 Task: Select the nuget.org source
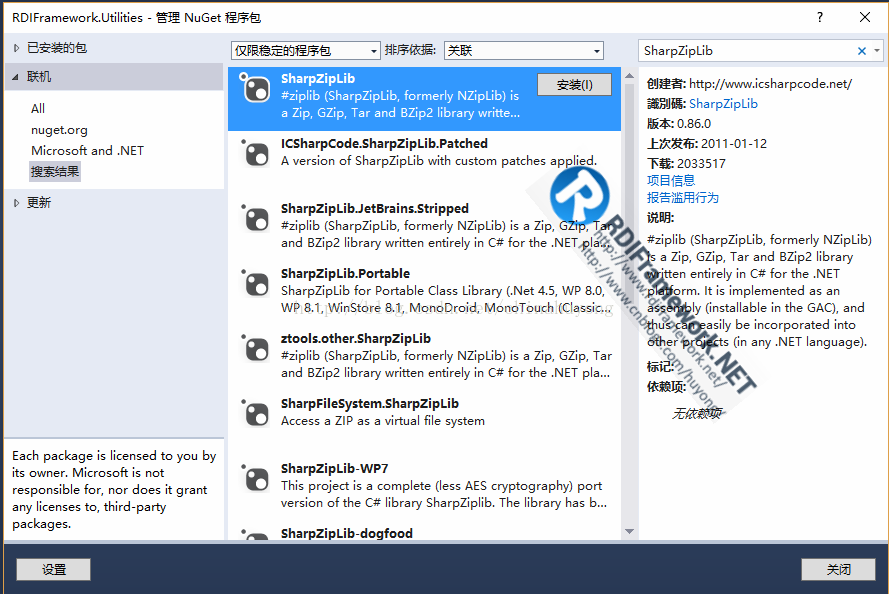(x=60, y=130)
